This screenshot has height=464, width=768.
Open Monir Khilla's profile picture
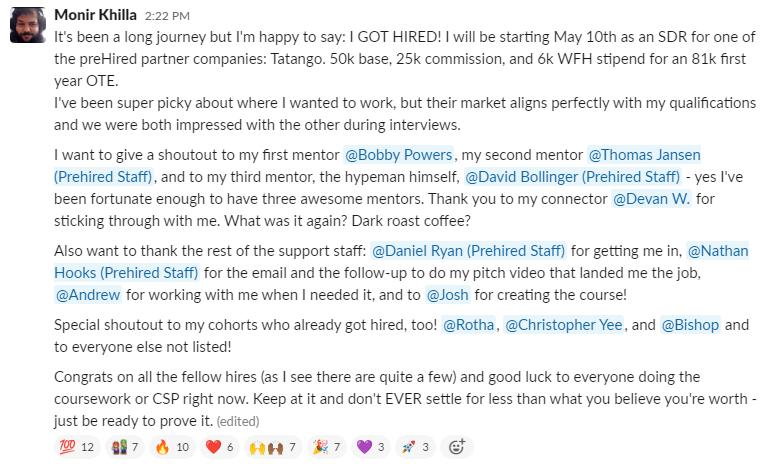click(x=27, y=26)
